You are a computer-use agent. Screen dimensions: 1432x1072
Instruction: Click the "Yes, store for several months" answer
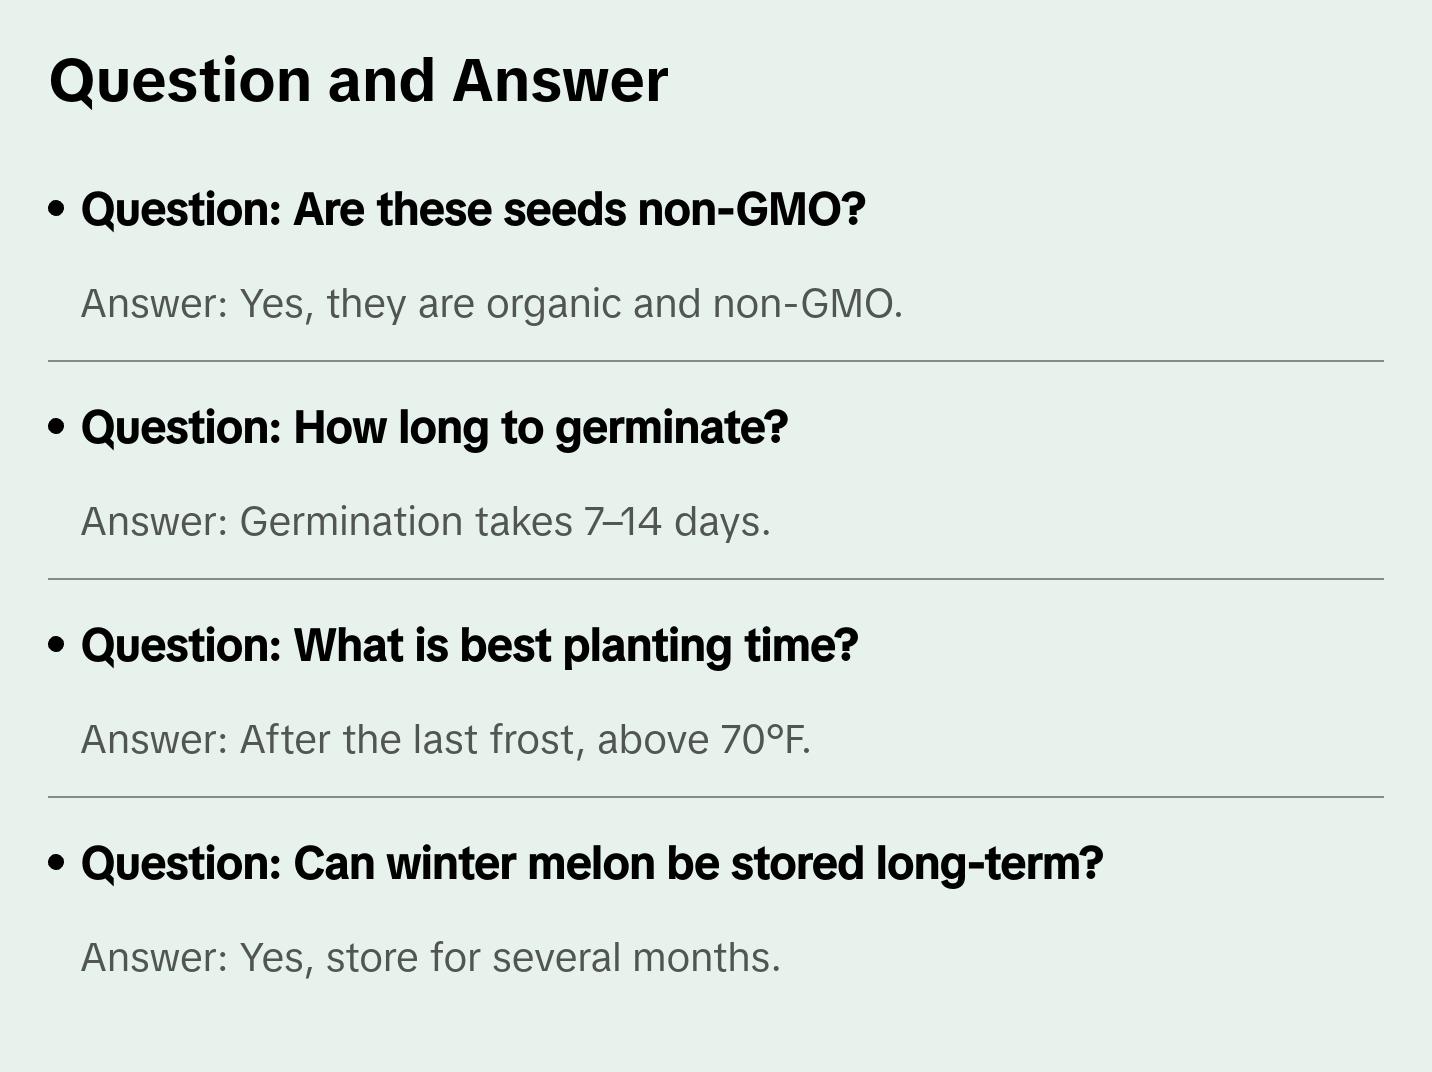(x=430, y=958)
